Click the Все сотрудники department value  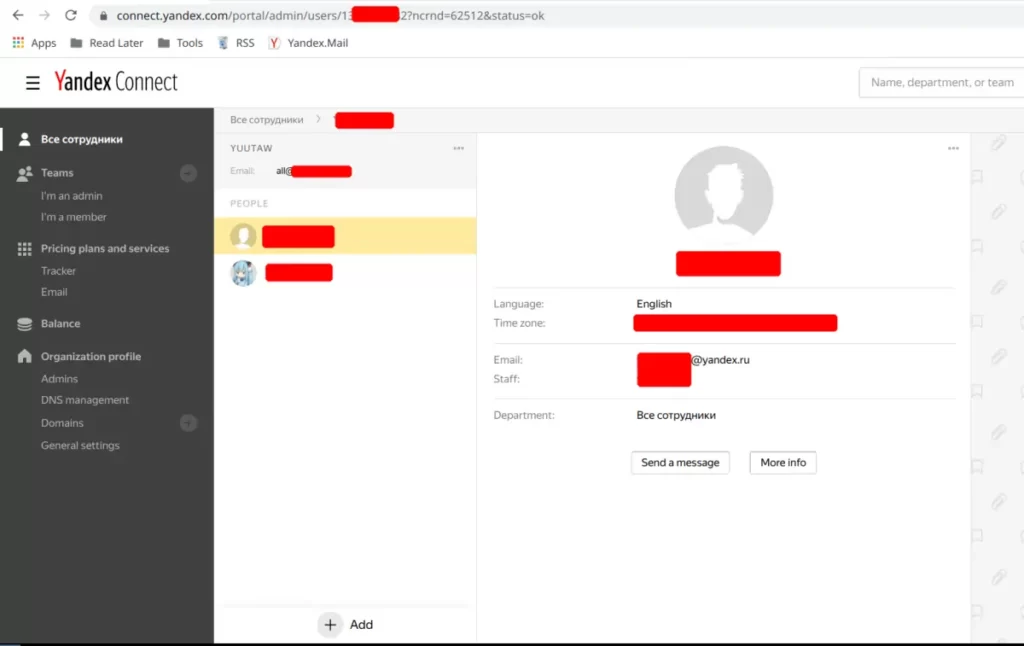(676, 415)
